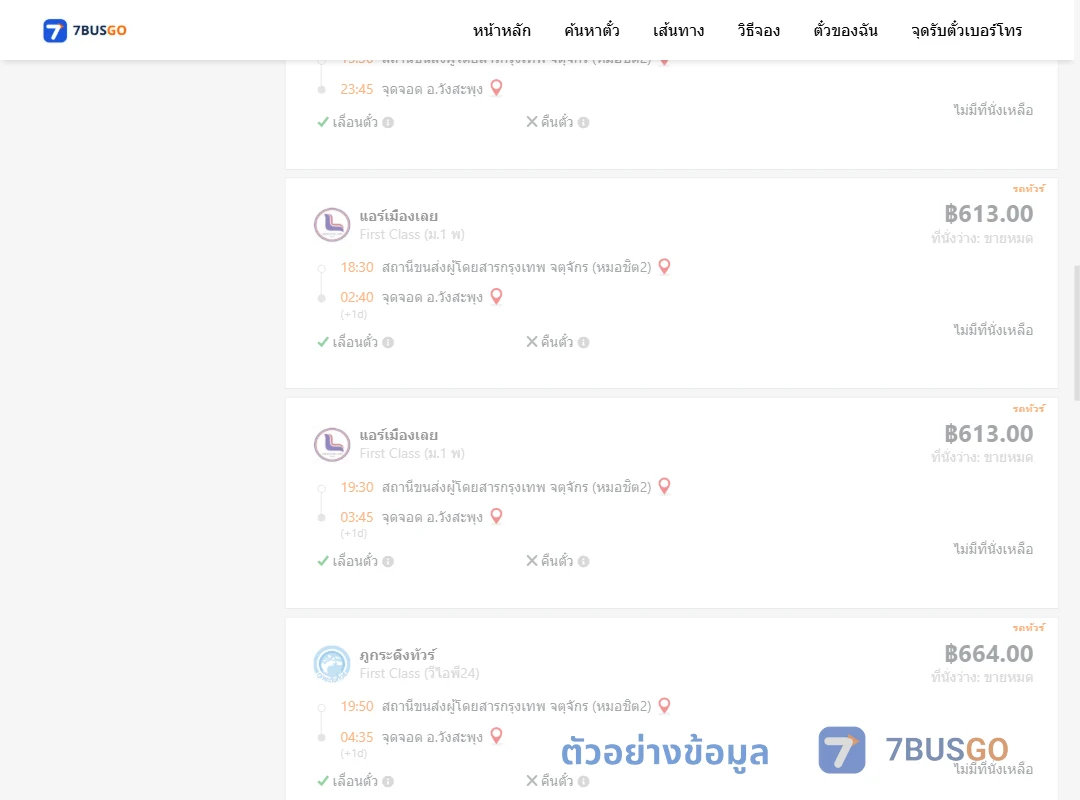Image resolution: width=1080 pixels, height=800 pixels.
Task: Open the หน้าหลัก menu item
Action: pos(501,30)
